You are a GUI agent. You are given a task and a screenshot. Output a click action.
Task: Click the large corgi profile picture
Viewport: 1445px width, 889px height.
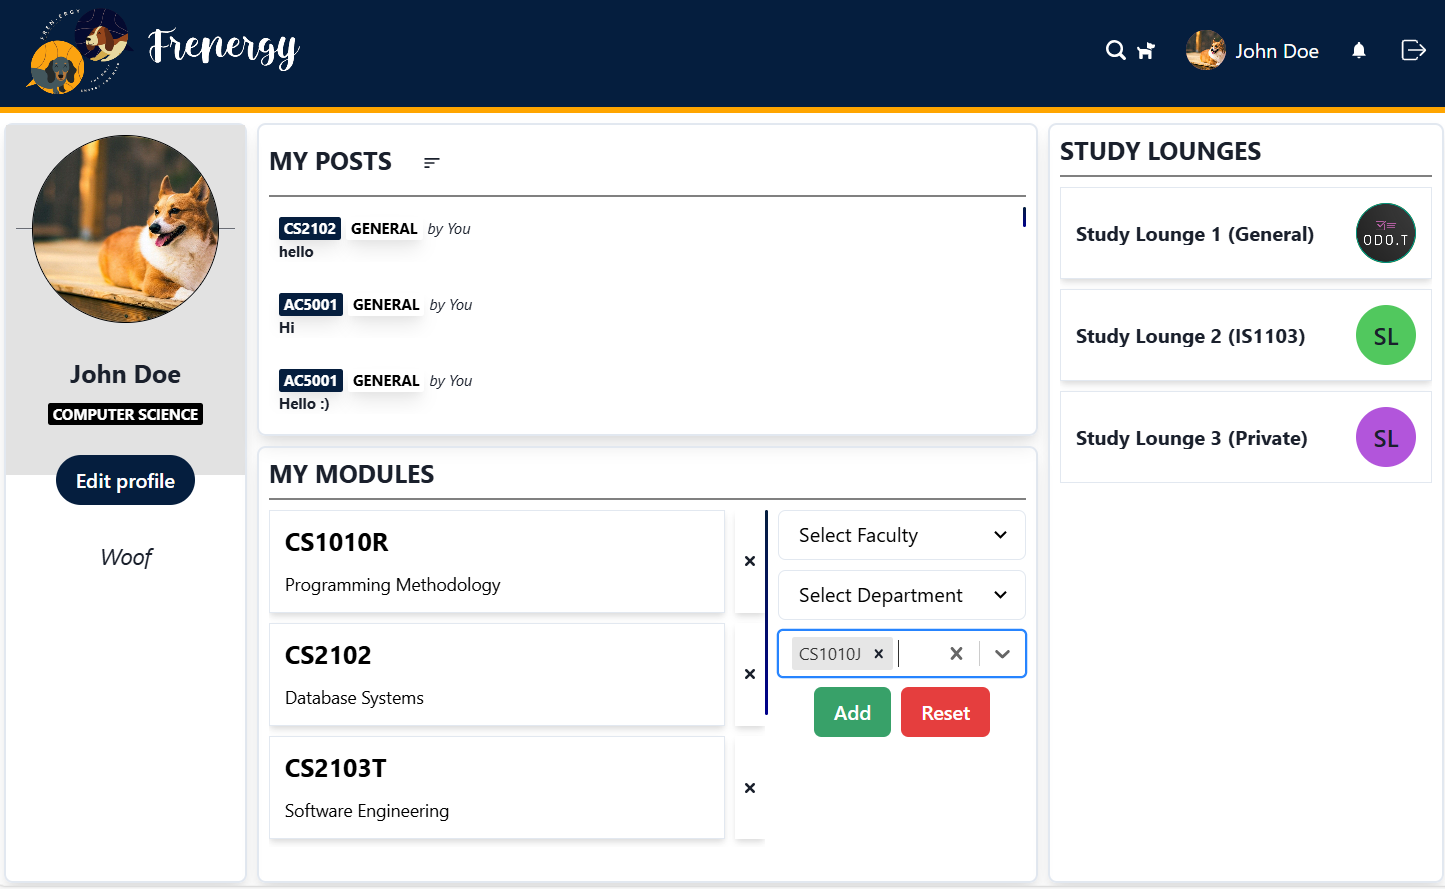coord(125,229)
